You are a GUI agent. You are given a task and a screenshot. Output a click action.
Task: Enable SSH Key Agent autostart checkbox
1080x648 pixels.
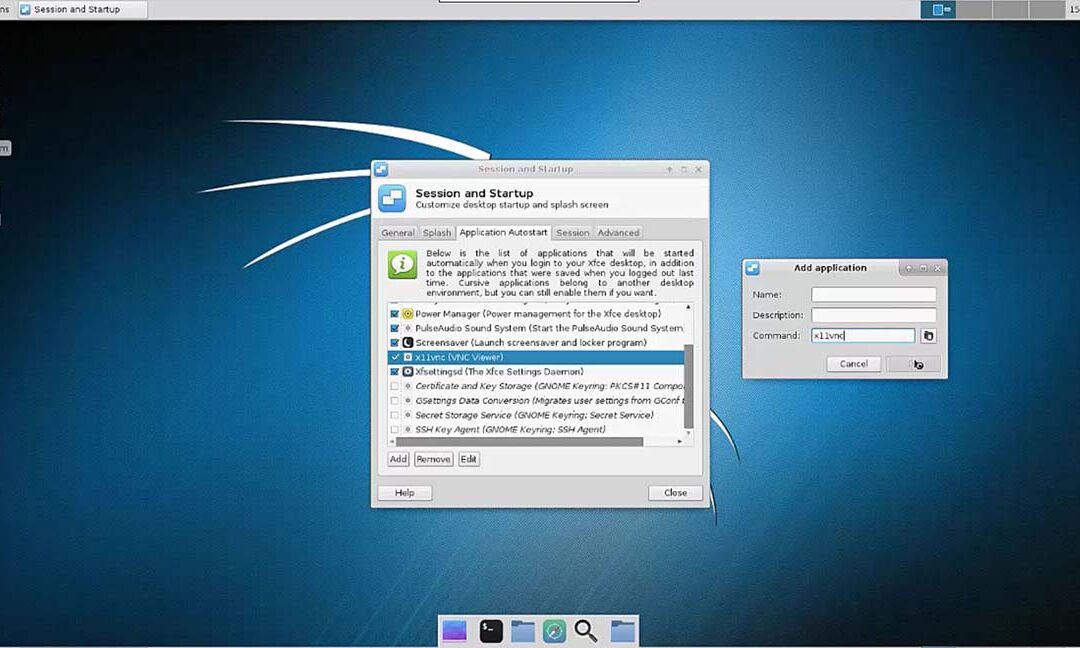395,430
